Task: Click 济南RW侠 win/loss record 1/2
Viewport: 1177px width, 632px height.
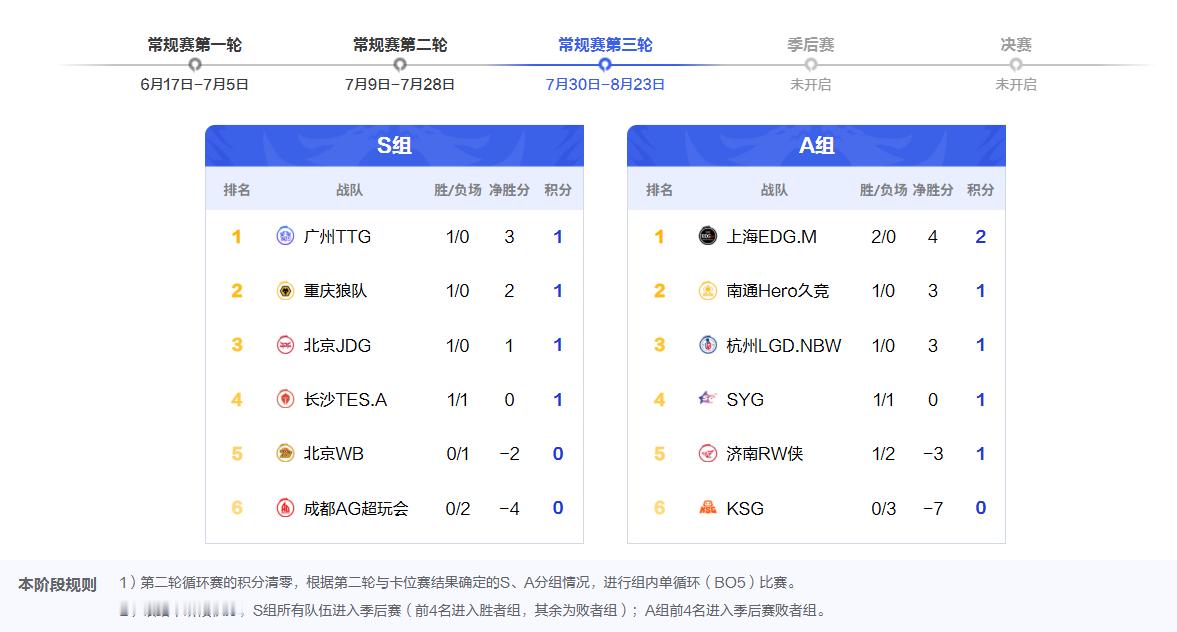Action: tap(884, 453)
